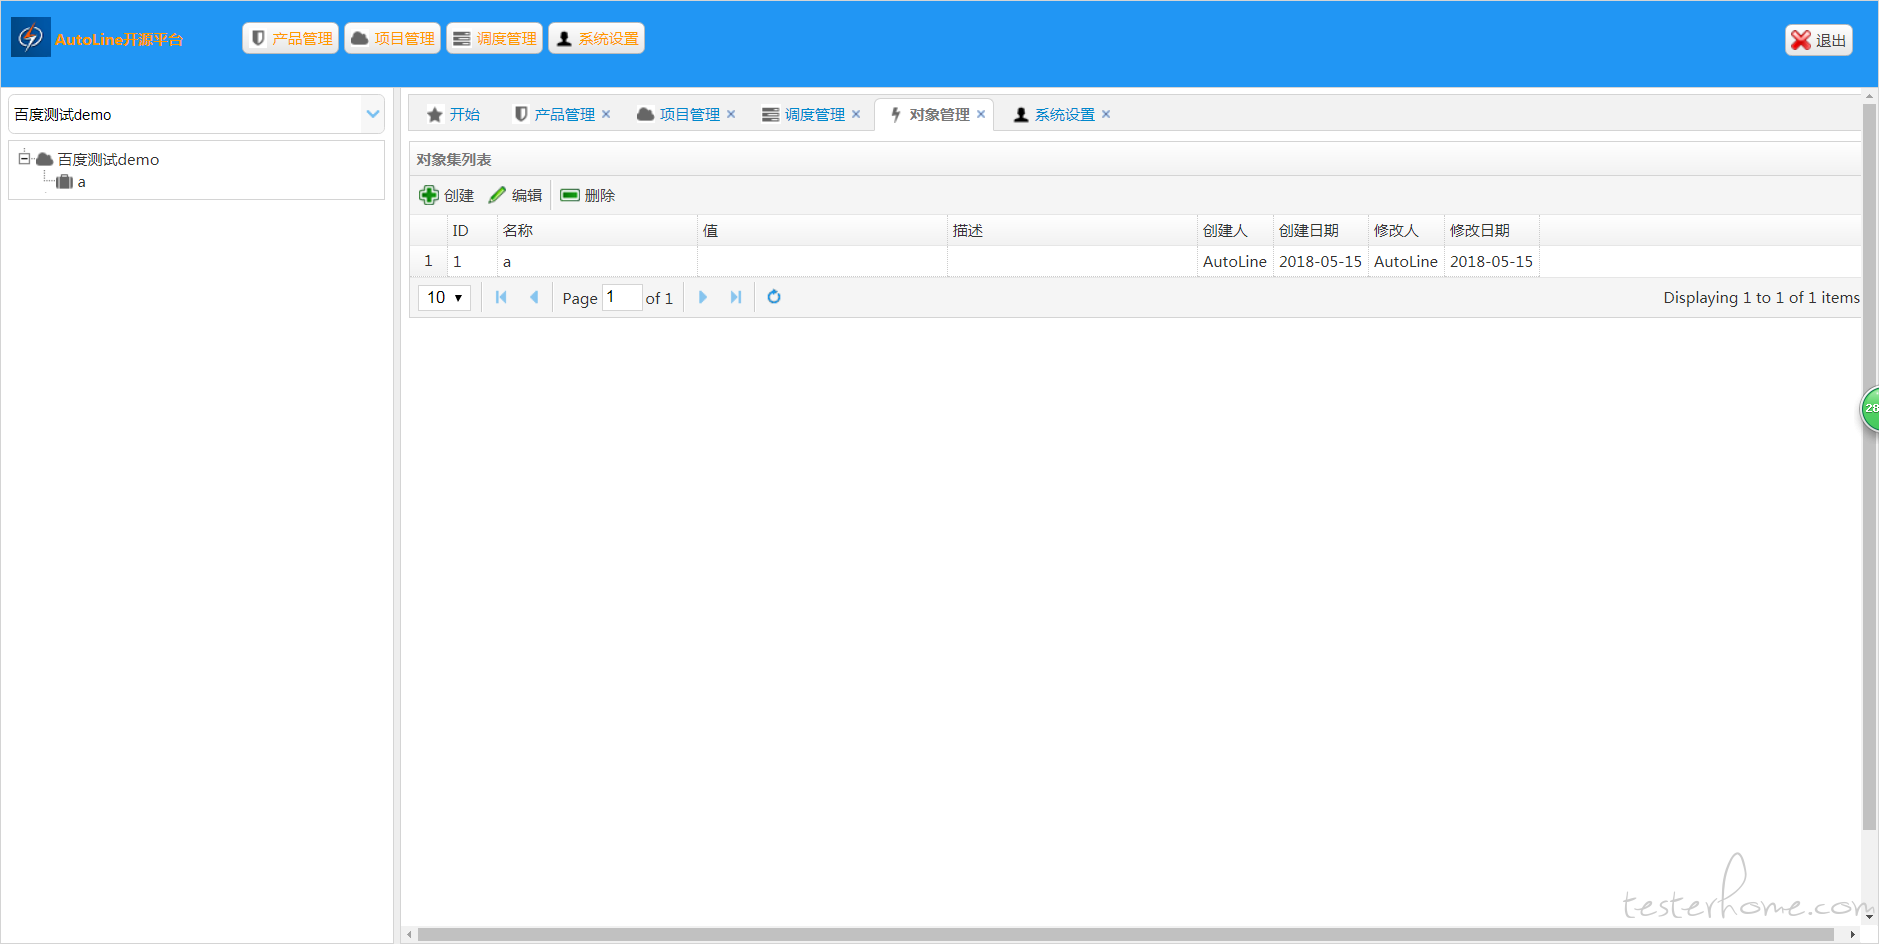Click the 修改人 column header
1879x944 pixels.
1406,230
